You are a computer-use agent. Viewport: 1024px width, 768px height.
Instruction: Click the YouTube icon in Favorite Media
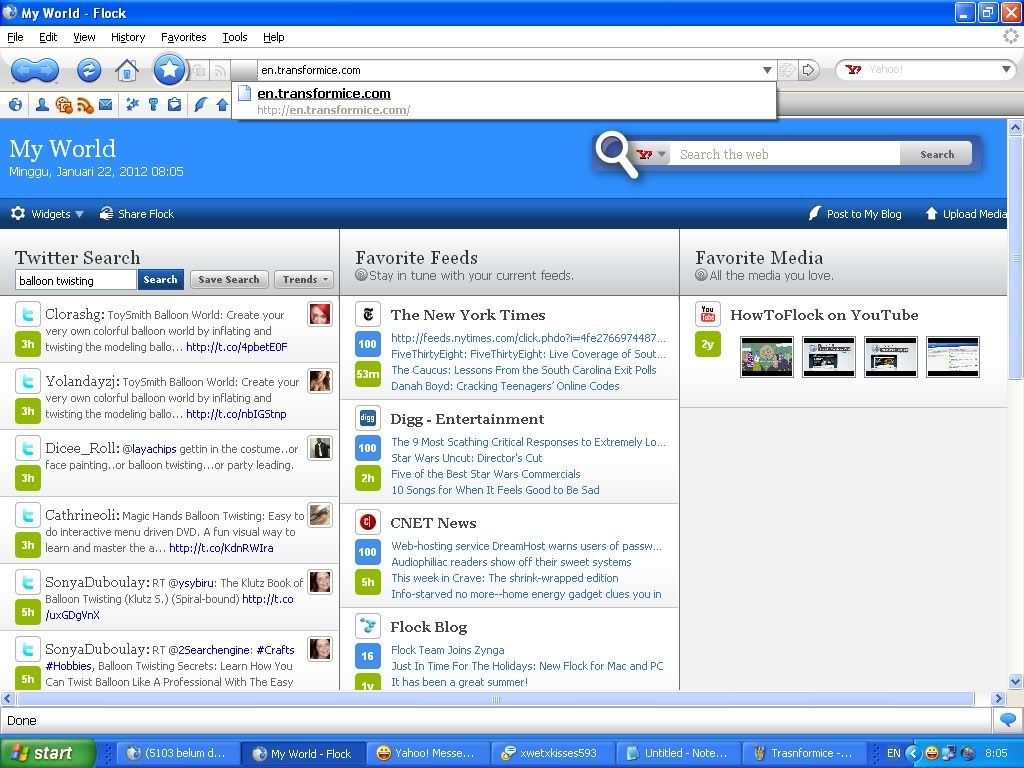pyautogui.click(x=708, y=314)
